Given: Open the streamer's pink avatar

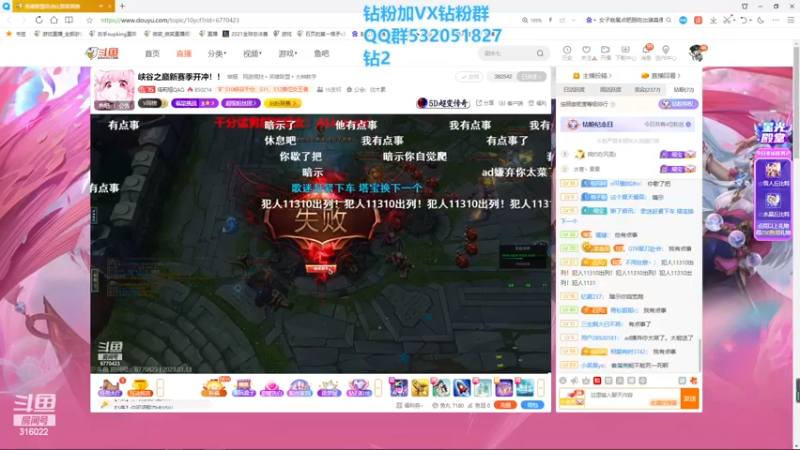Looking at the screenshot, I should point(114,90).
